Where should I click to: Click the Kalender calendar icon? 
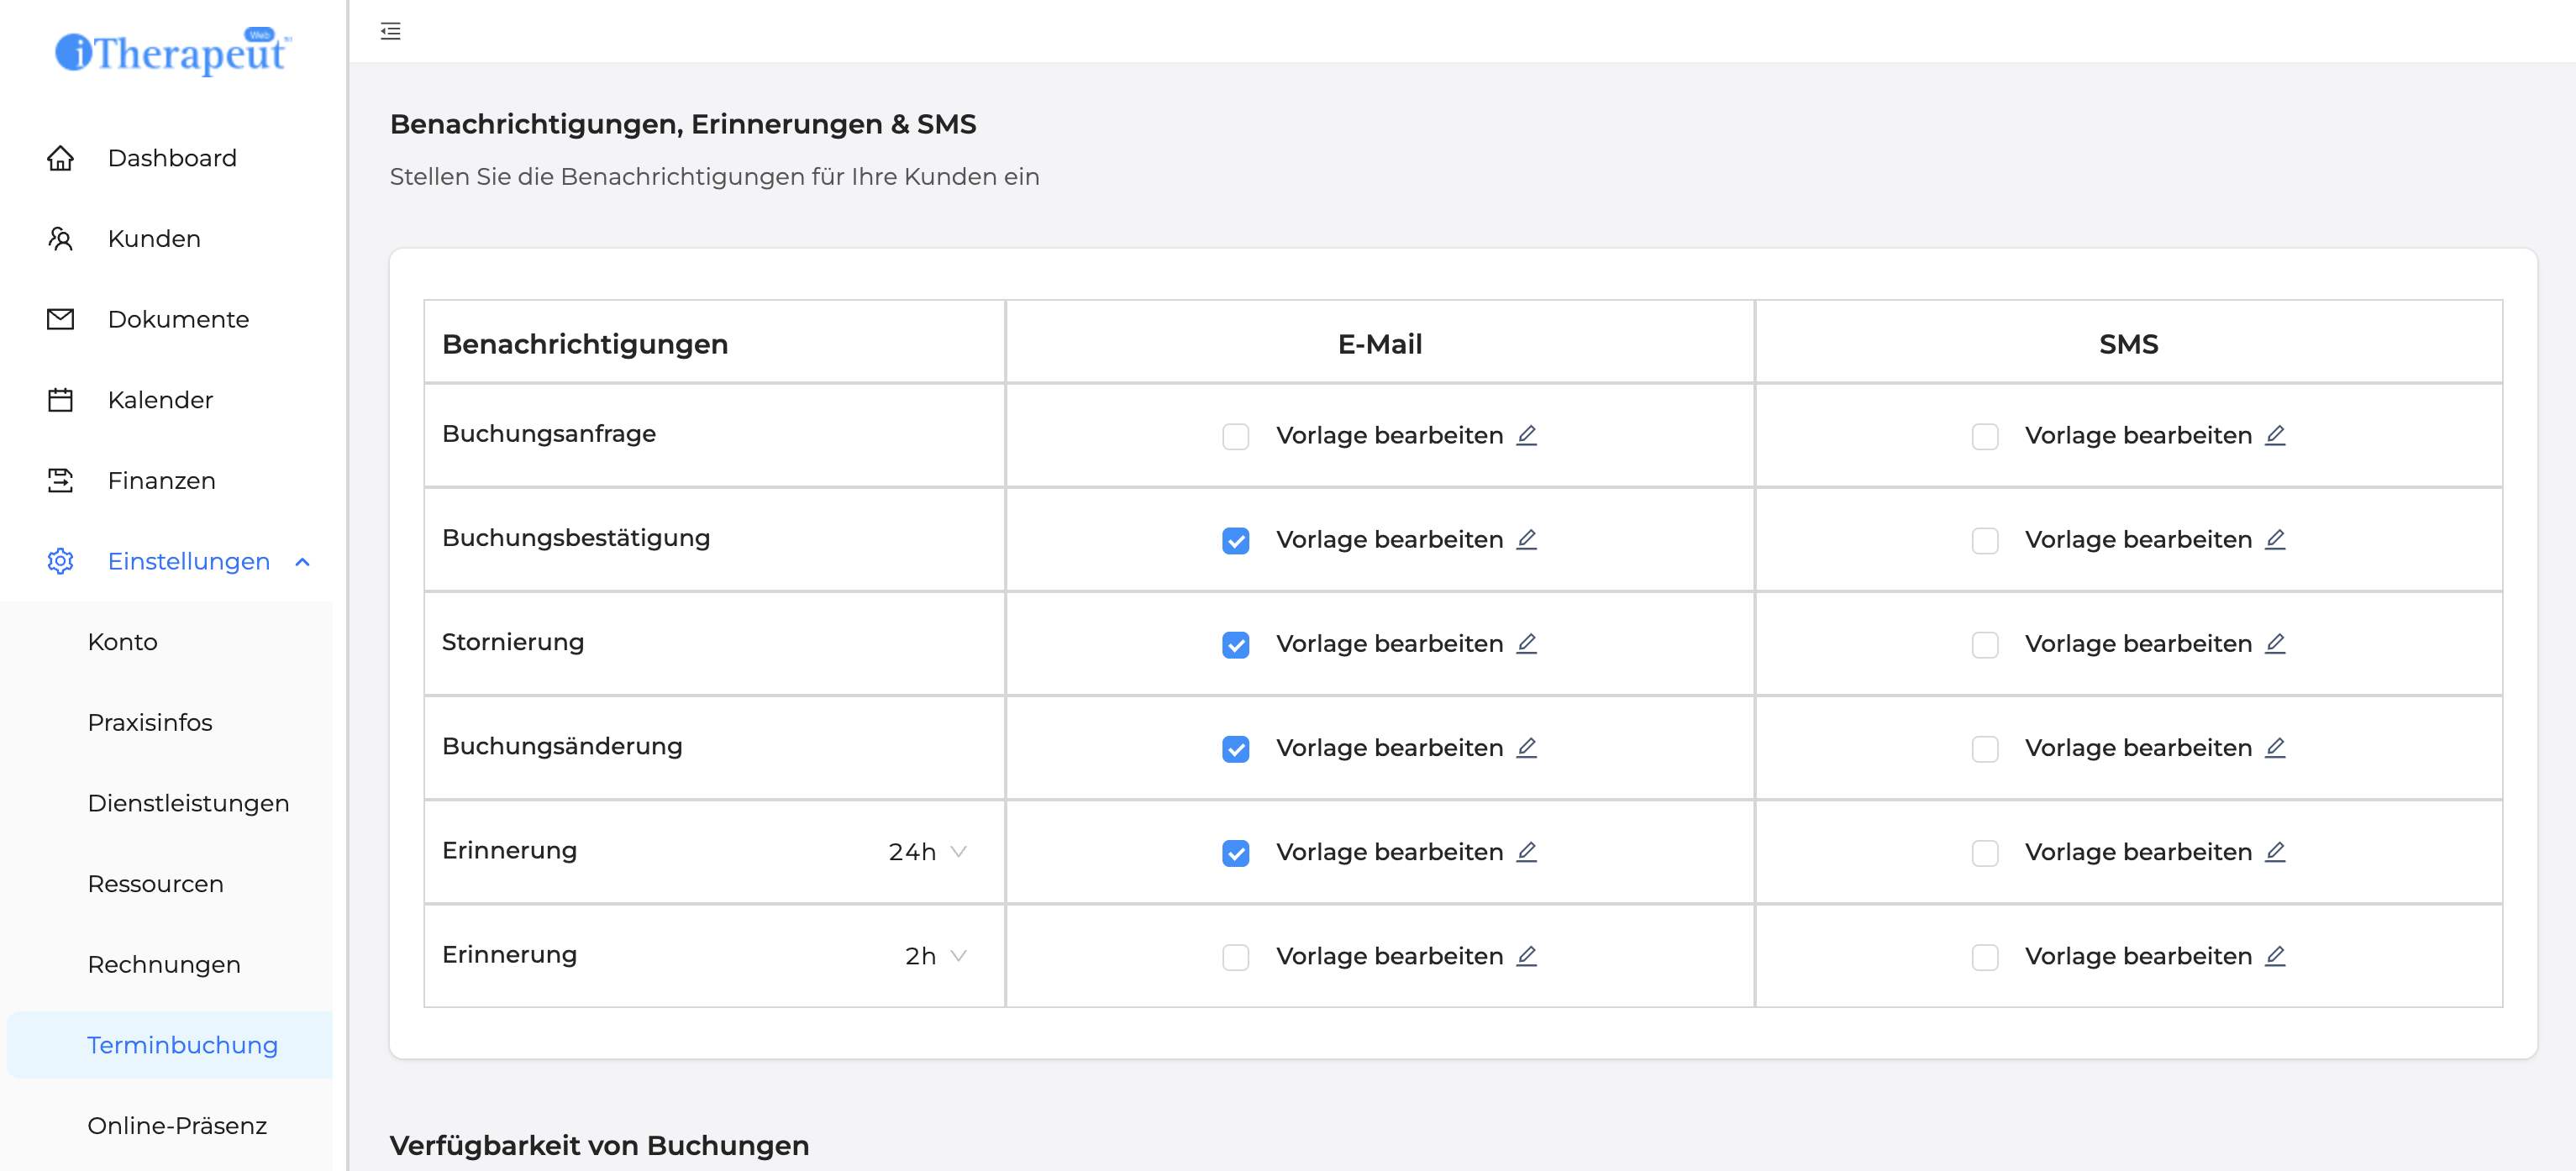click(x=60, y=400)
